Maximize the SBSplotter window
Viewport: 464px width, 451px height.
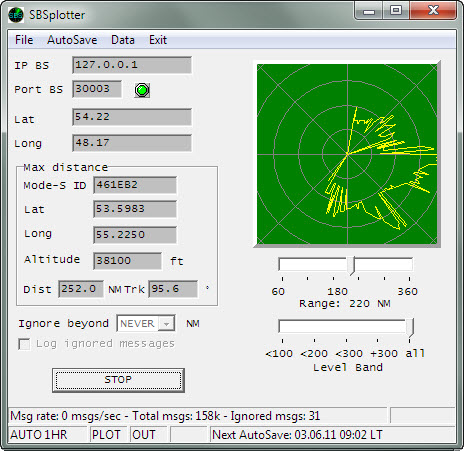(396, 10)
